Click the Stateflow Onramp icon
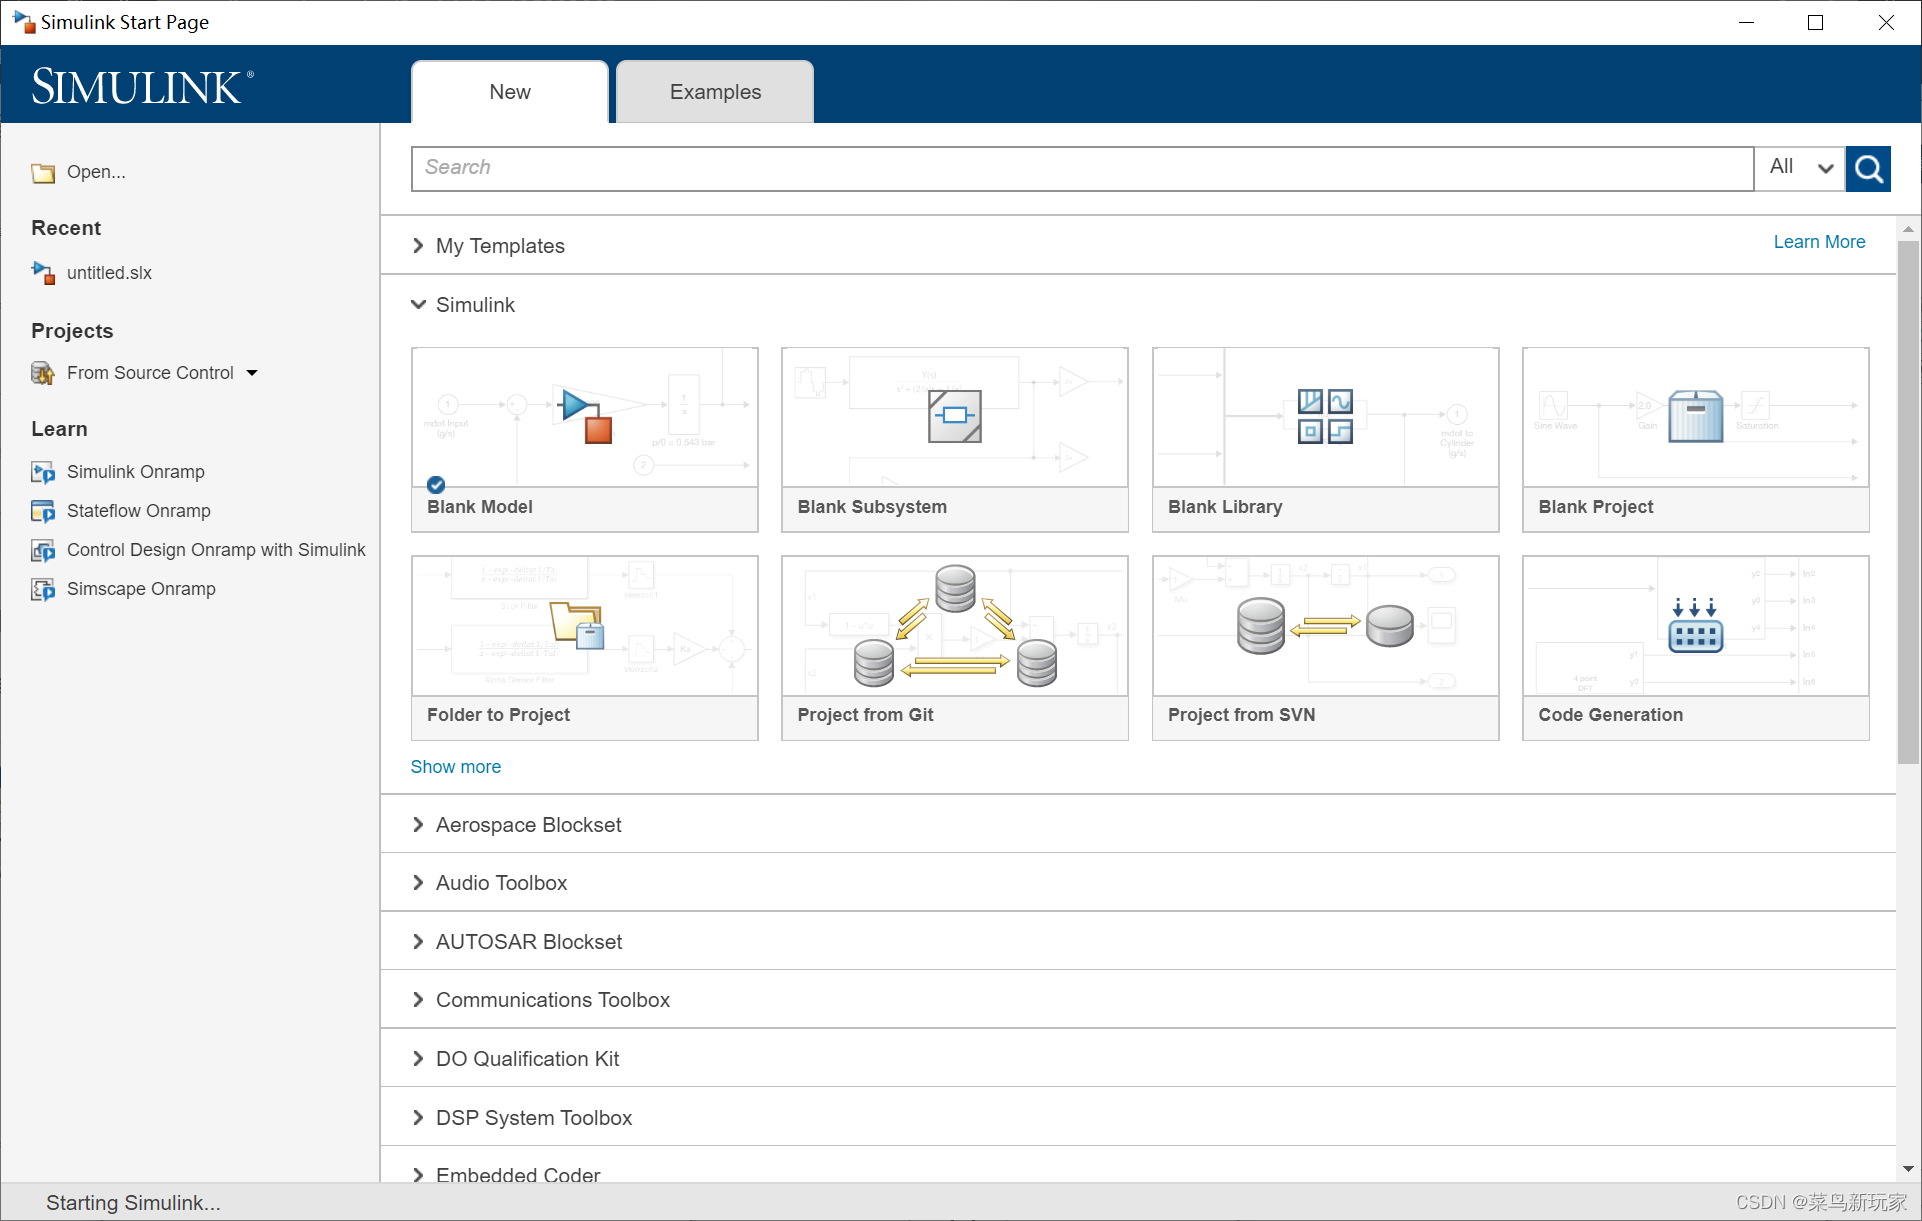This screenshot has width=1922, height=1221. (x=43, y=511)
